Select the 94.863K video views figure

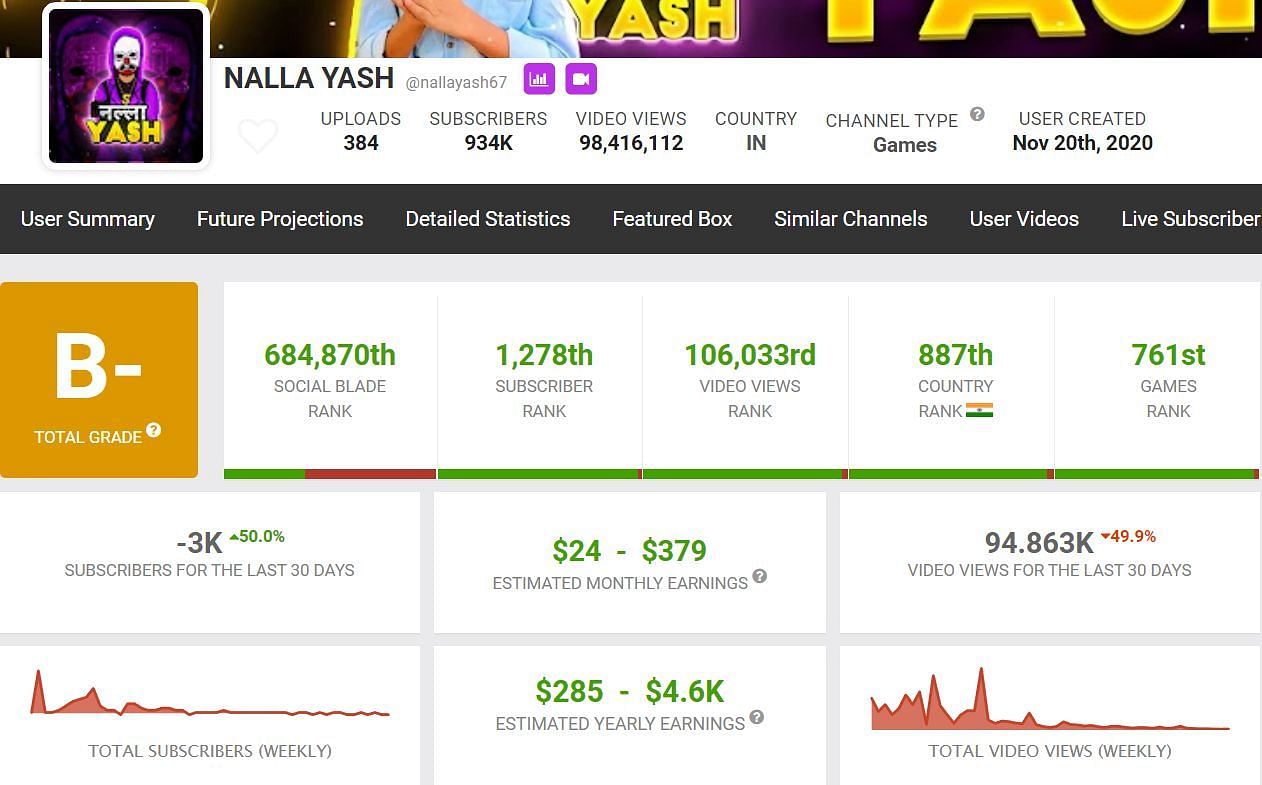pyautogui.click(x=1039, y=543)
